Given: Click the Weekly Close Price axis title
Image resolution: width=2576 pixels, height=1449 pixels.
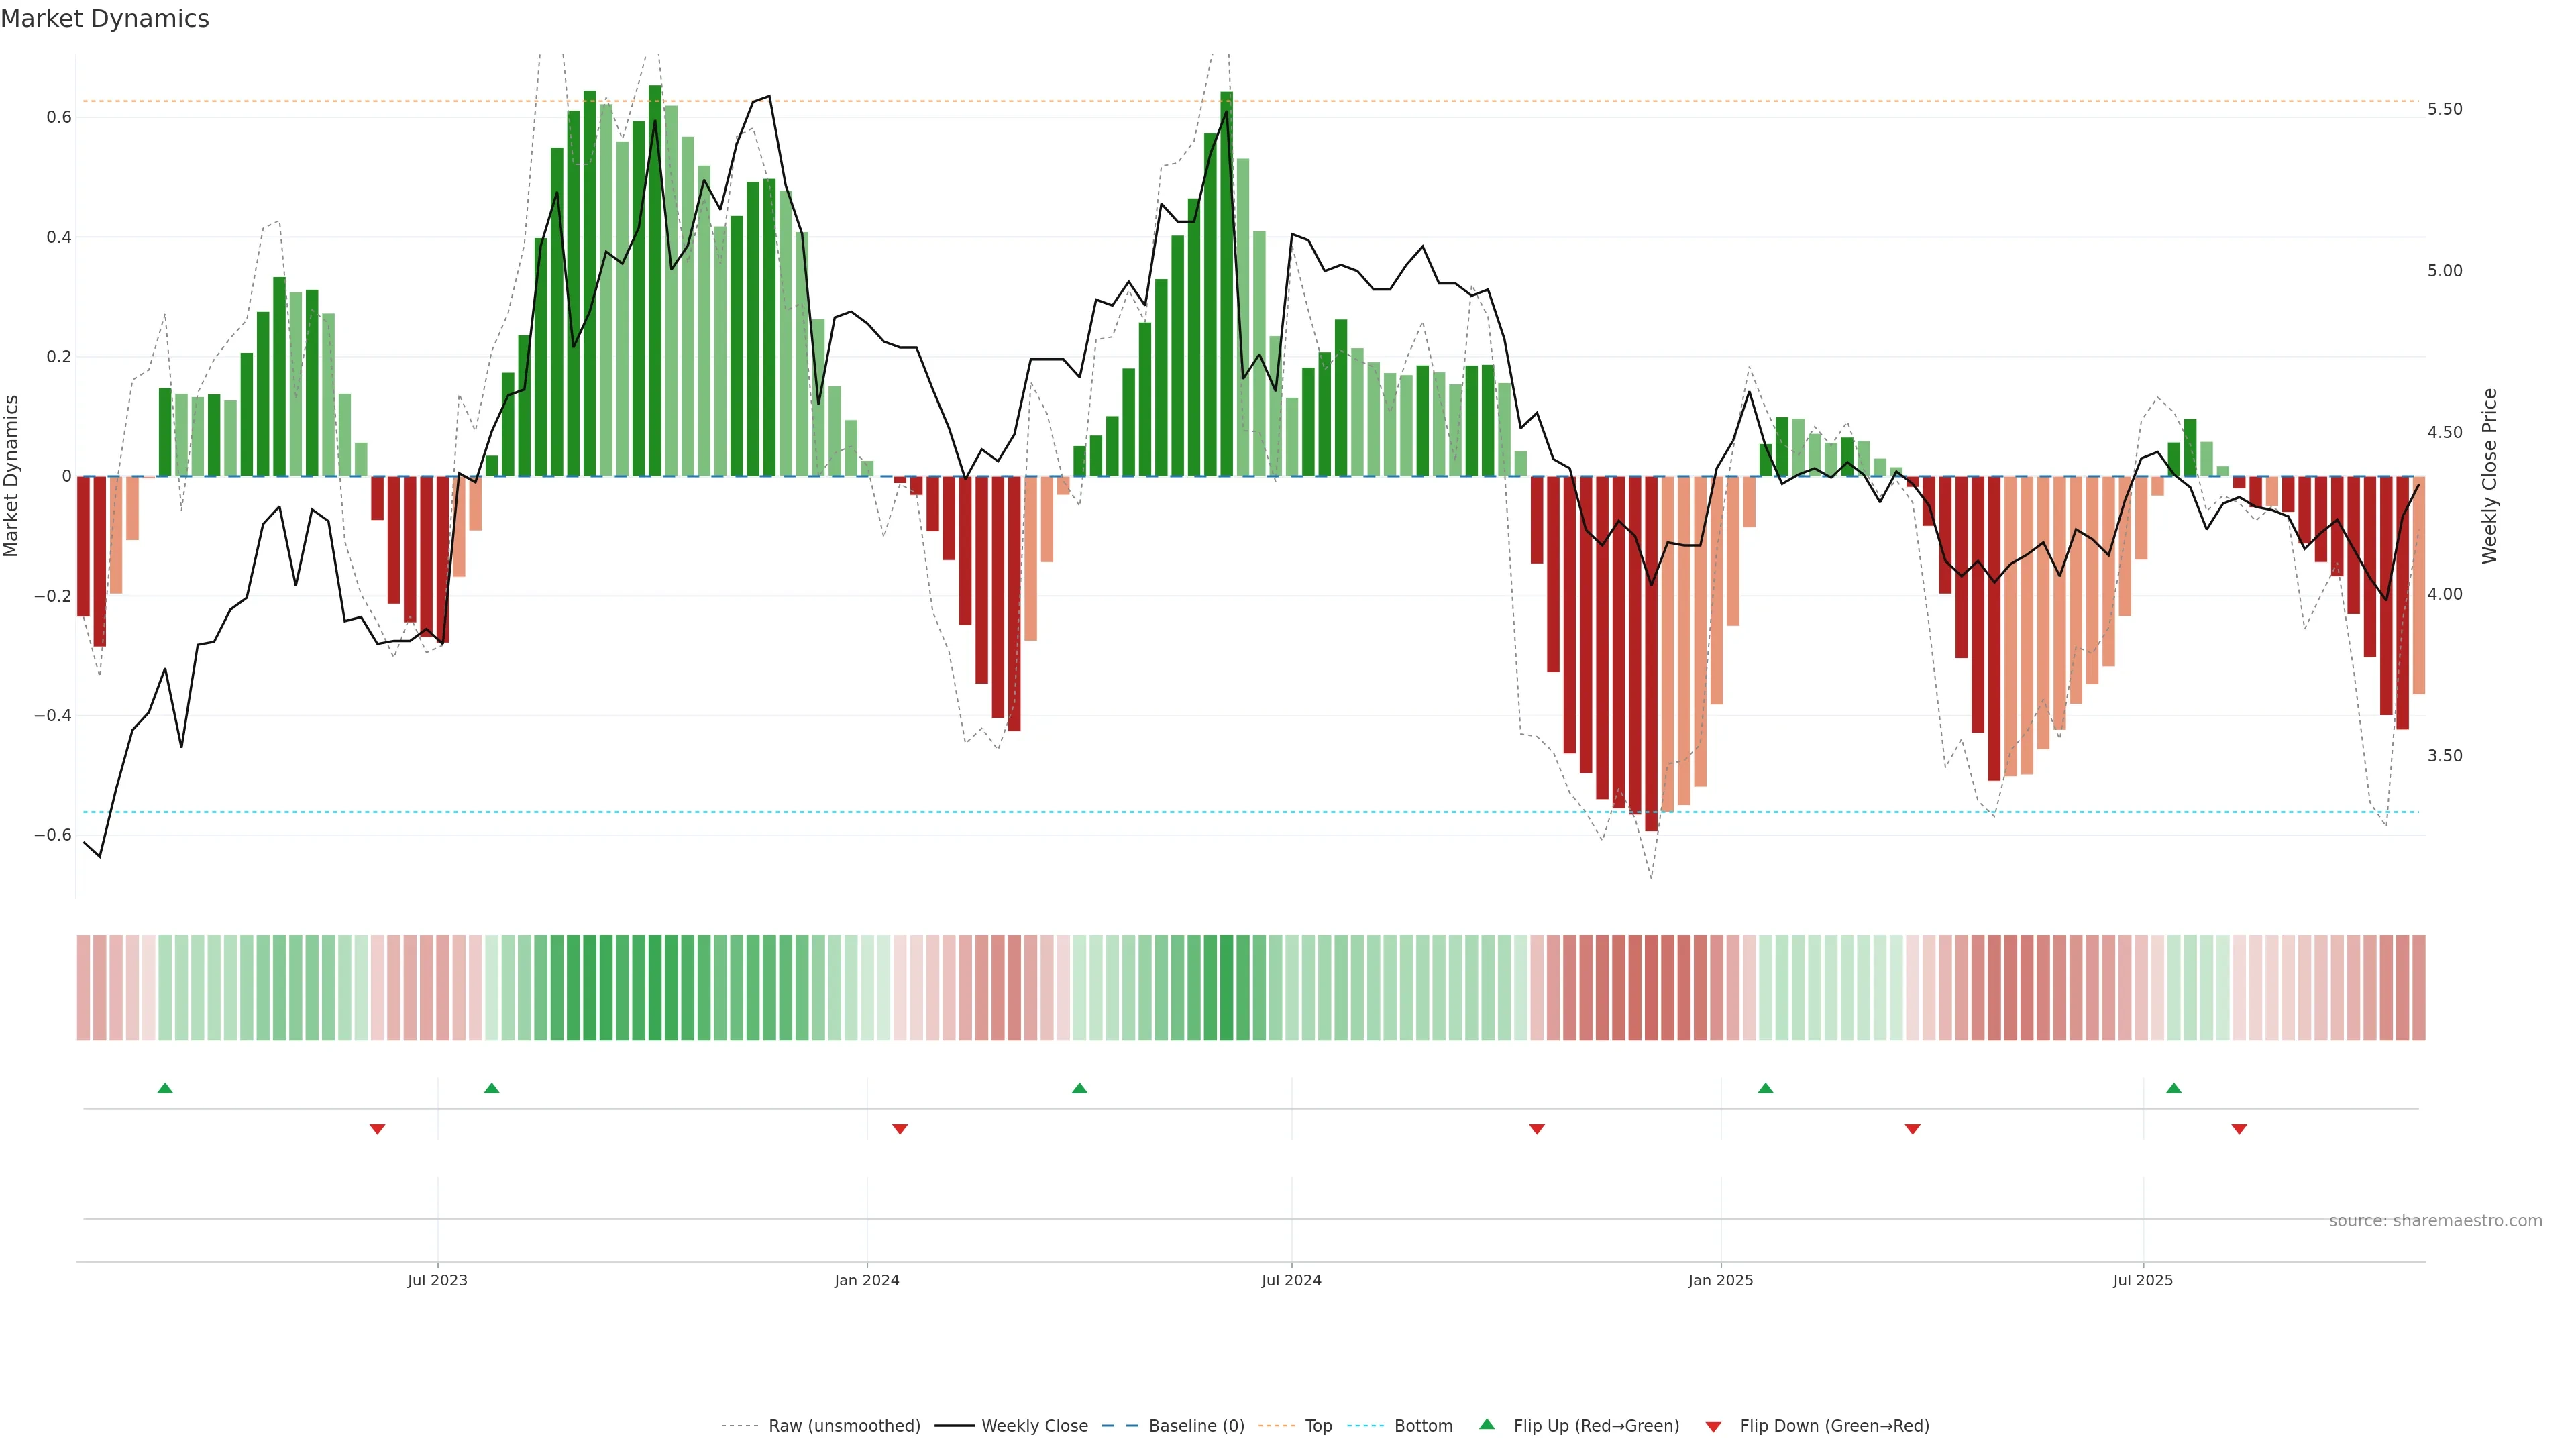Looking at the screenshot, I should (2489, 476).
